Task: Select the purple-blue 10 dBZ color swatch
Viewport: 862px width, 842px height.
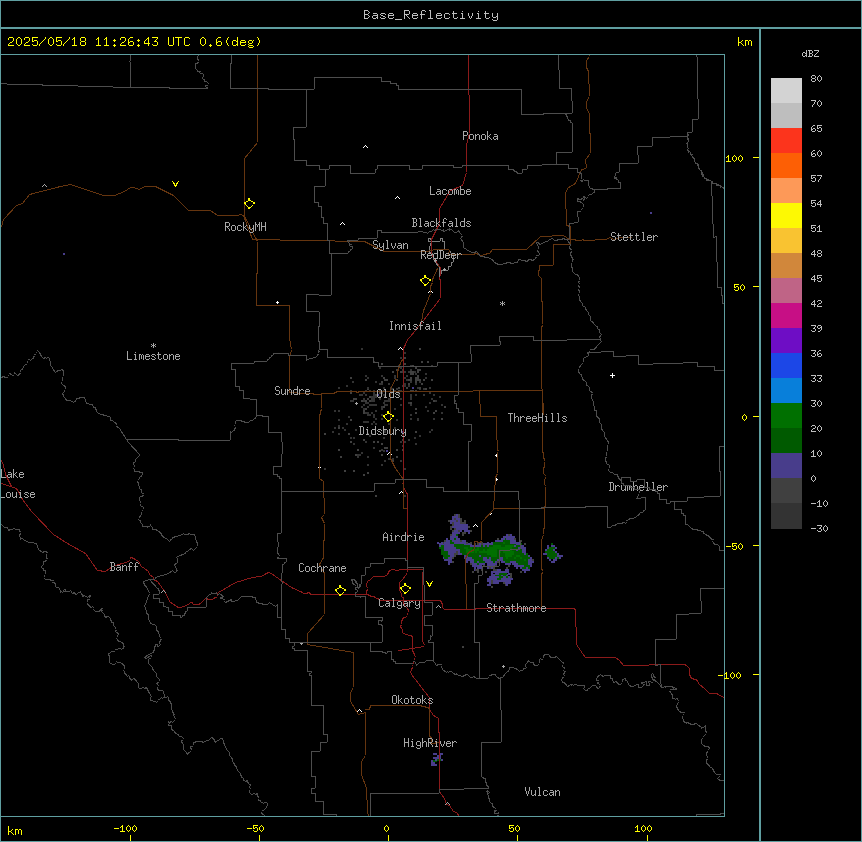Action: coord(786,466)
